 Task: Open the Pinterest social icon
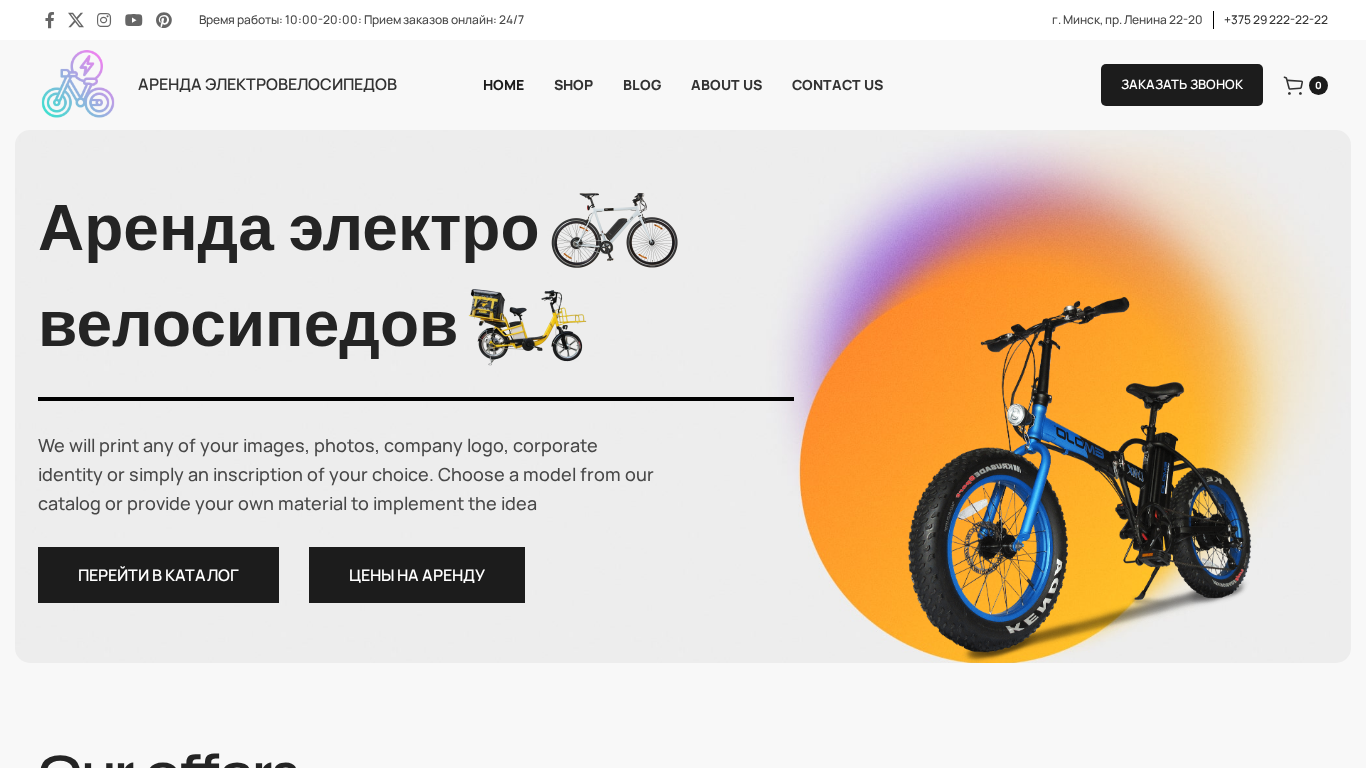164,20
